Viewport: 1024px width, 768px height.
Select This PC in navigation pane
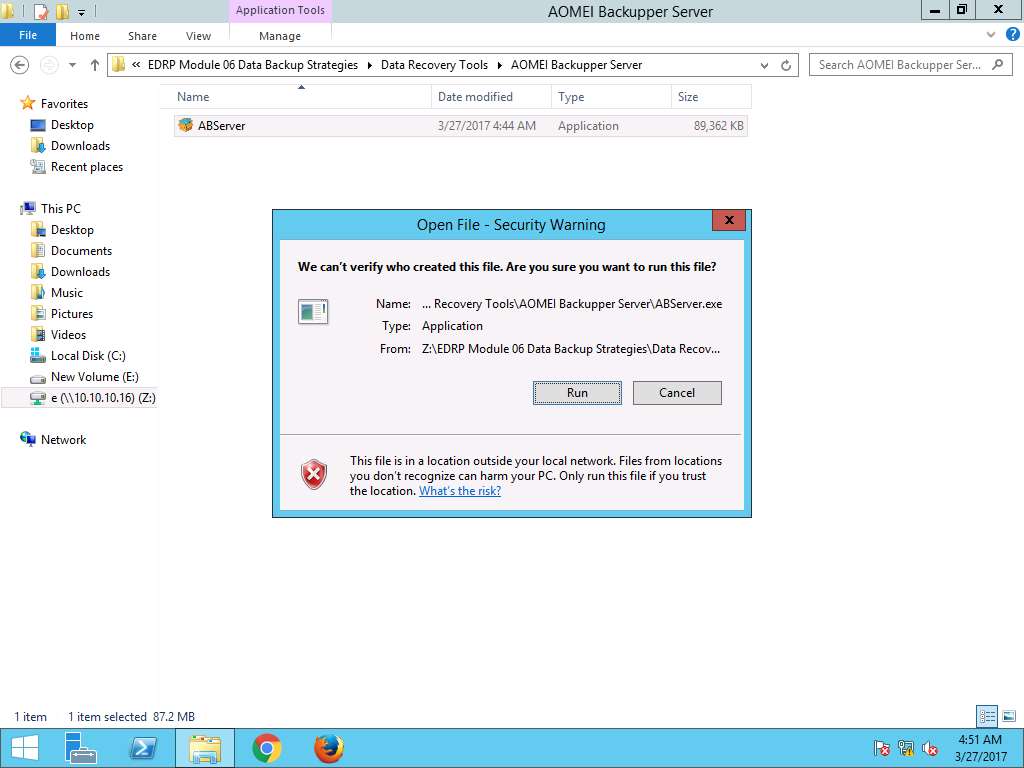(x=60, y=208)
